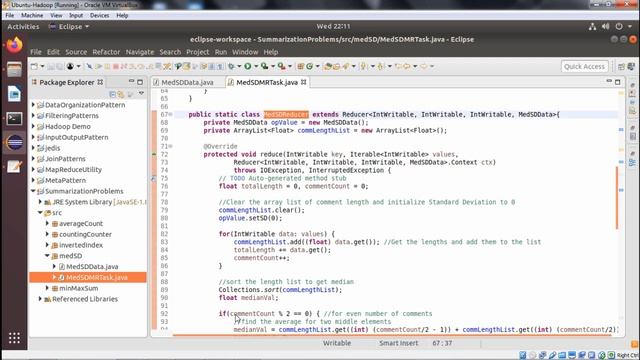Collapse all in Package Explorer
The width and height of the screenshot is (640, 360).
[113, 94]
